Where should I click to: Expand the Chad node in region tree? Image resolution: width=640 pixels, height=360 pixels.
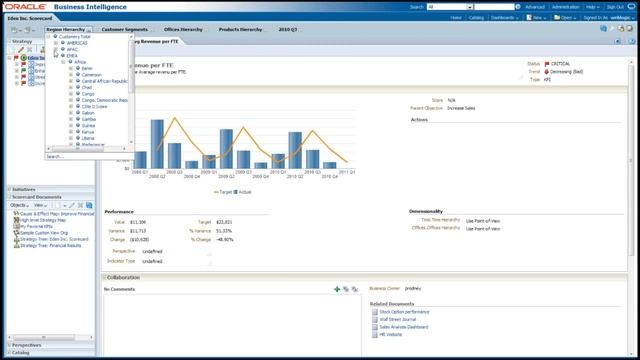[x=71, y=87]
